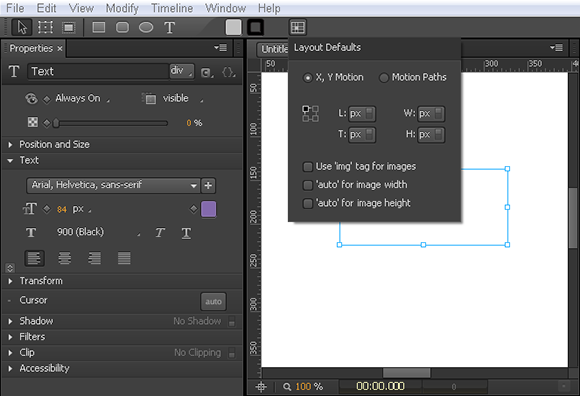Enable Use 'img' tag for images

[x=307, y=167]
